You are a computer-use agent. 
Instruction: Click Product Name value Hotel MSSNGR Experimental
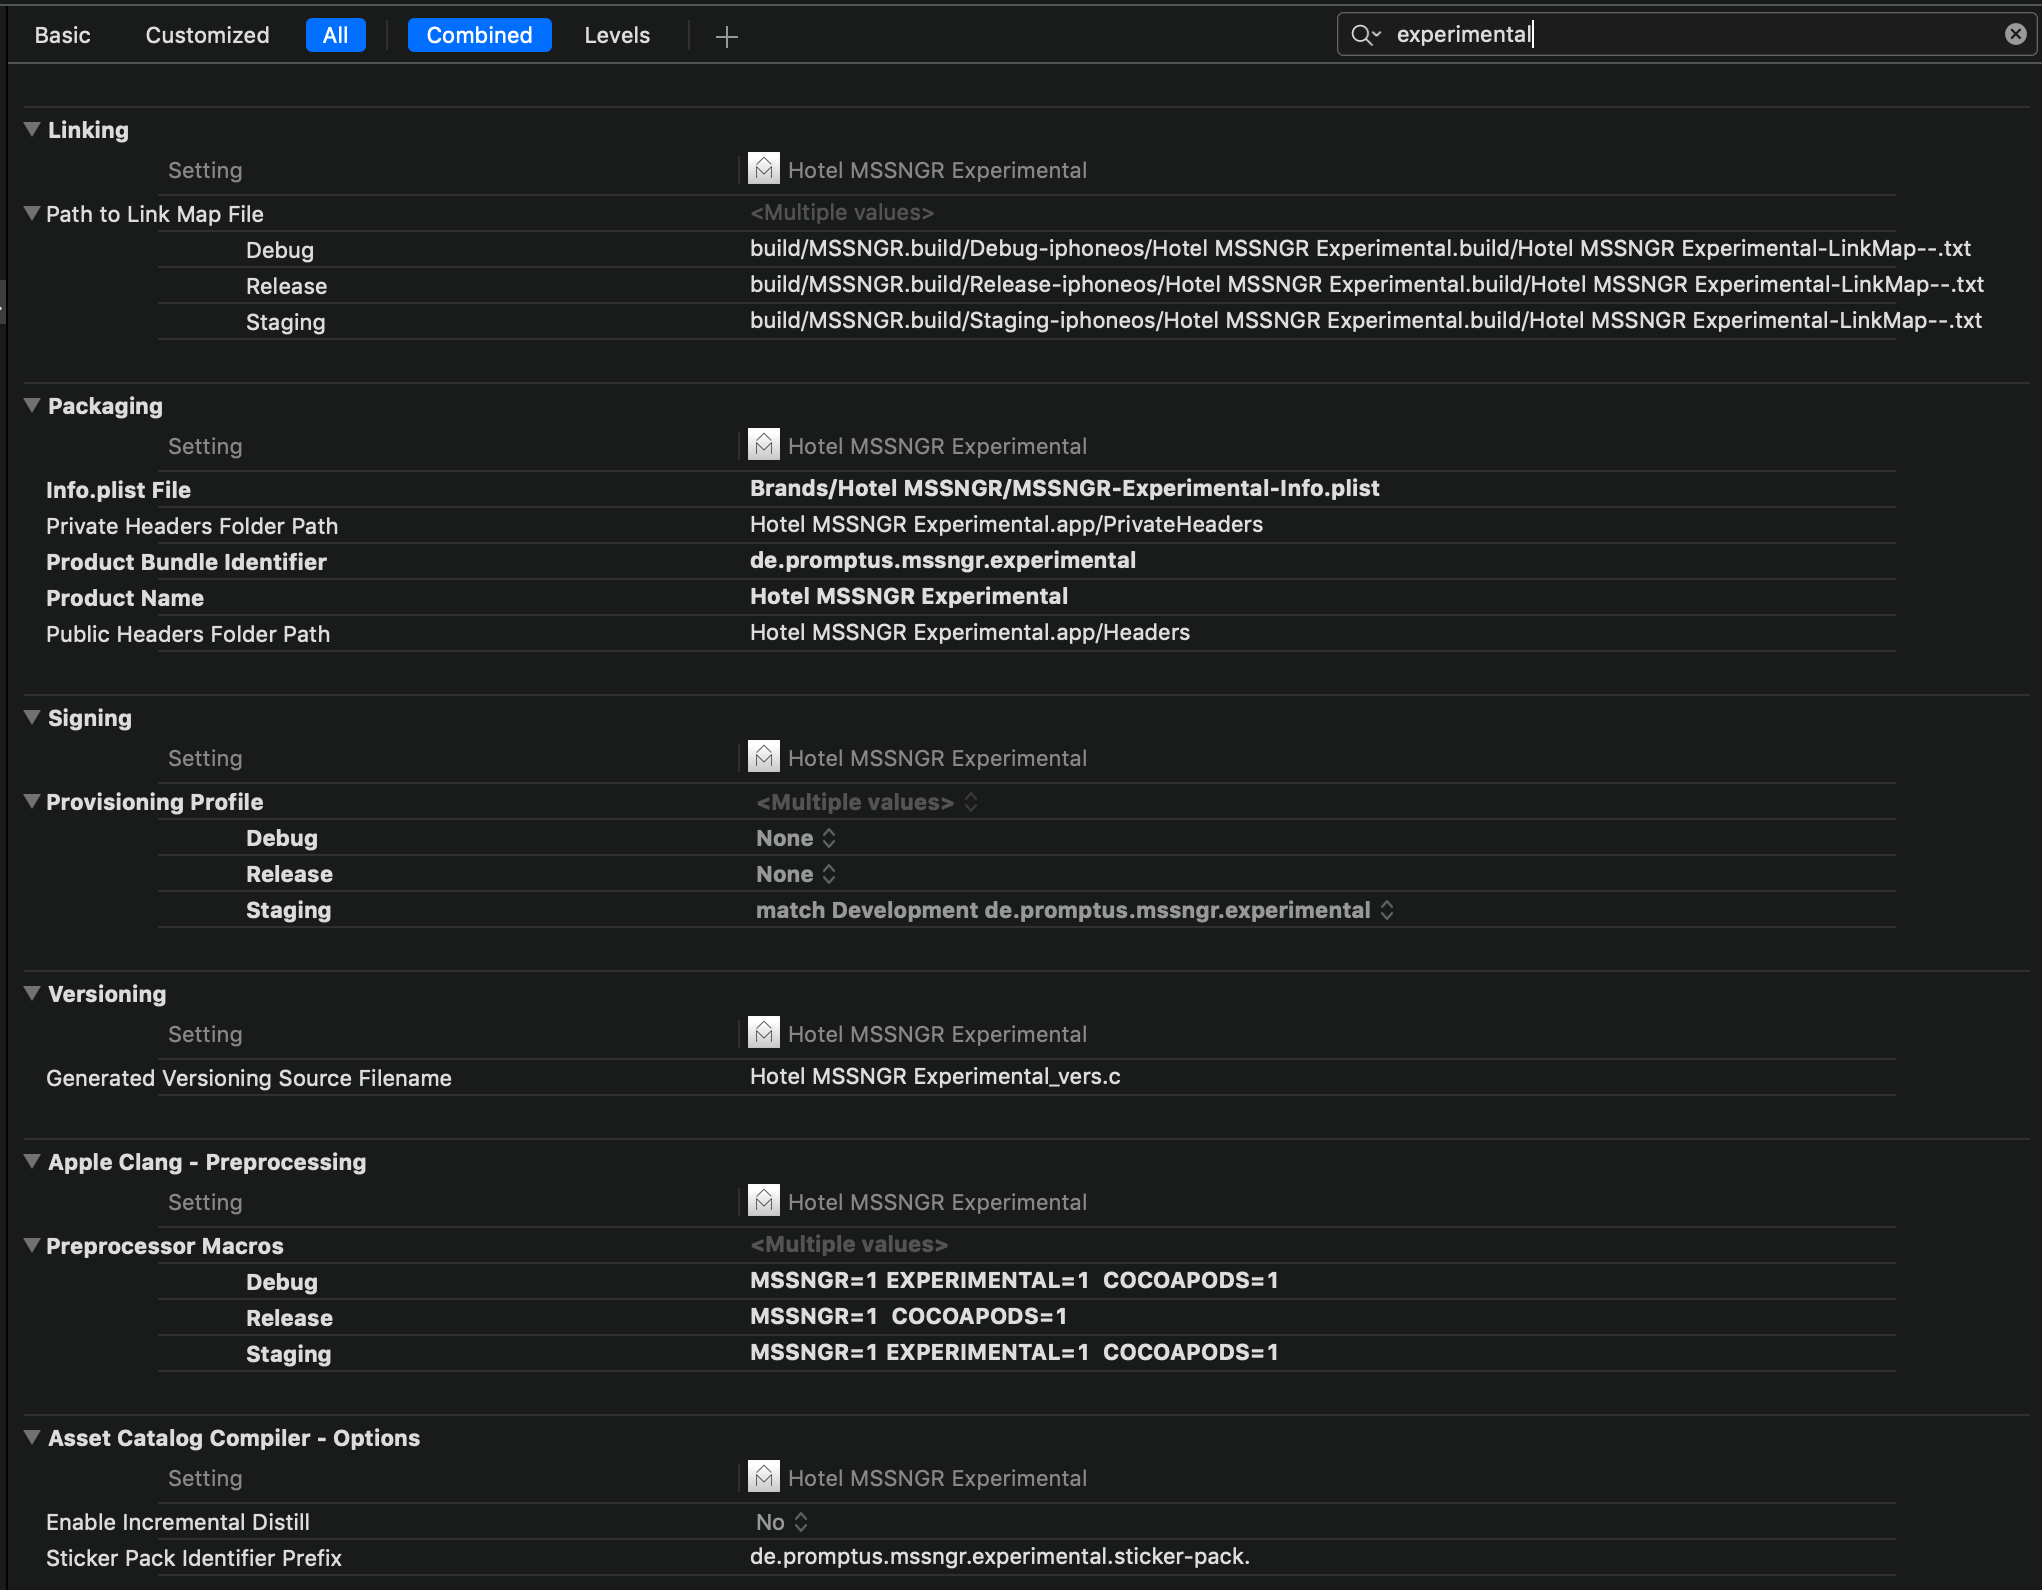tap(909, 596)
